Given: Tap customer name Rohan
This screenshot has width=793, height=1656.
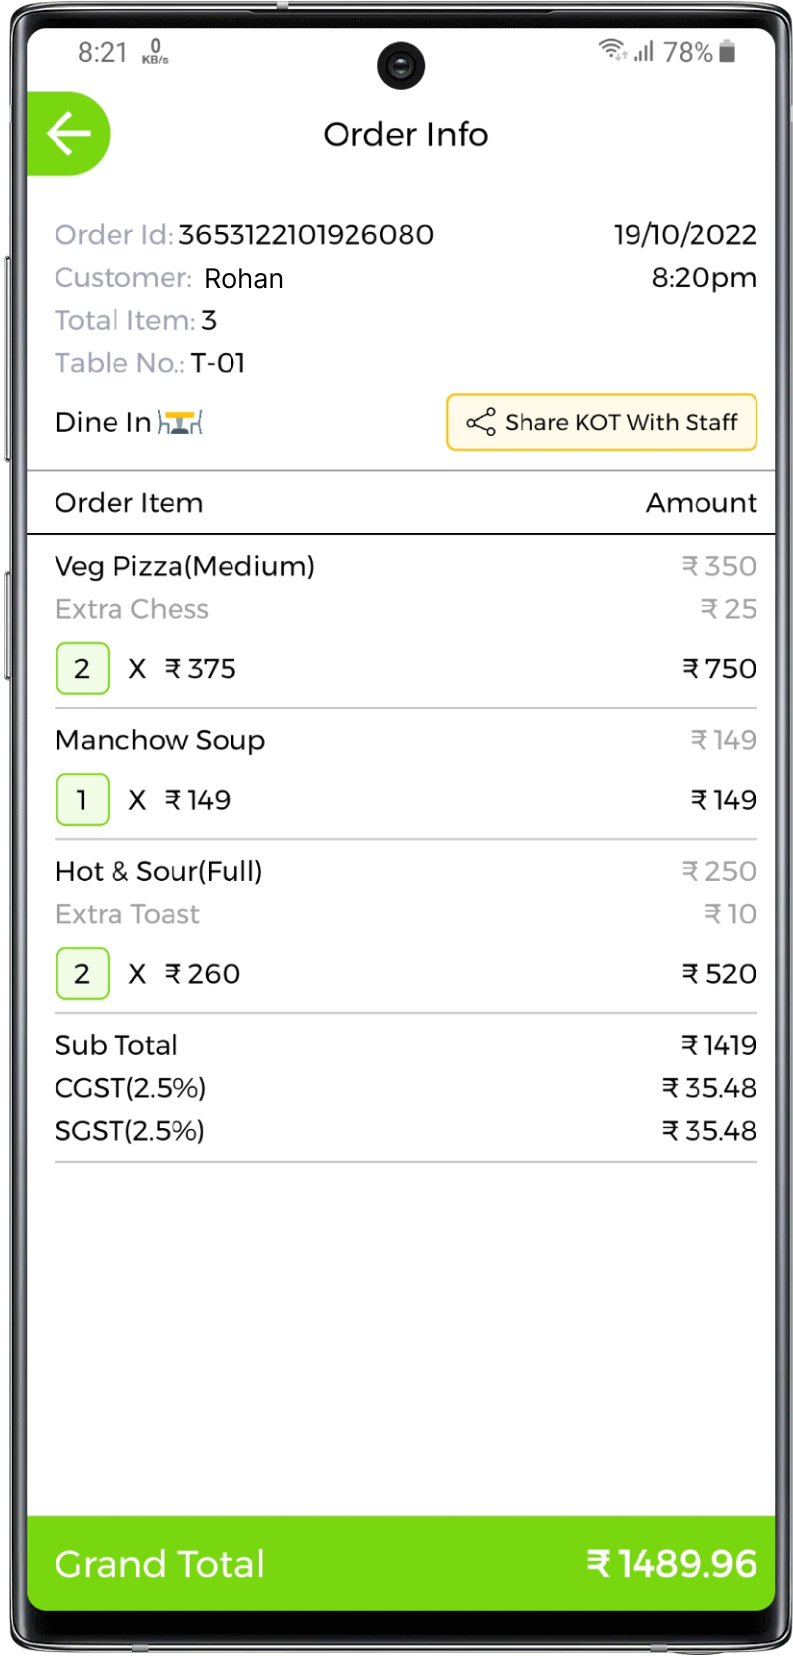Looking at the screenshot, I should tap(243, 278).
